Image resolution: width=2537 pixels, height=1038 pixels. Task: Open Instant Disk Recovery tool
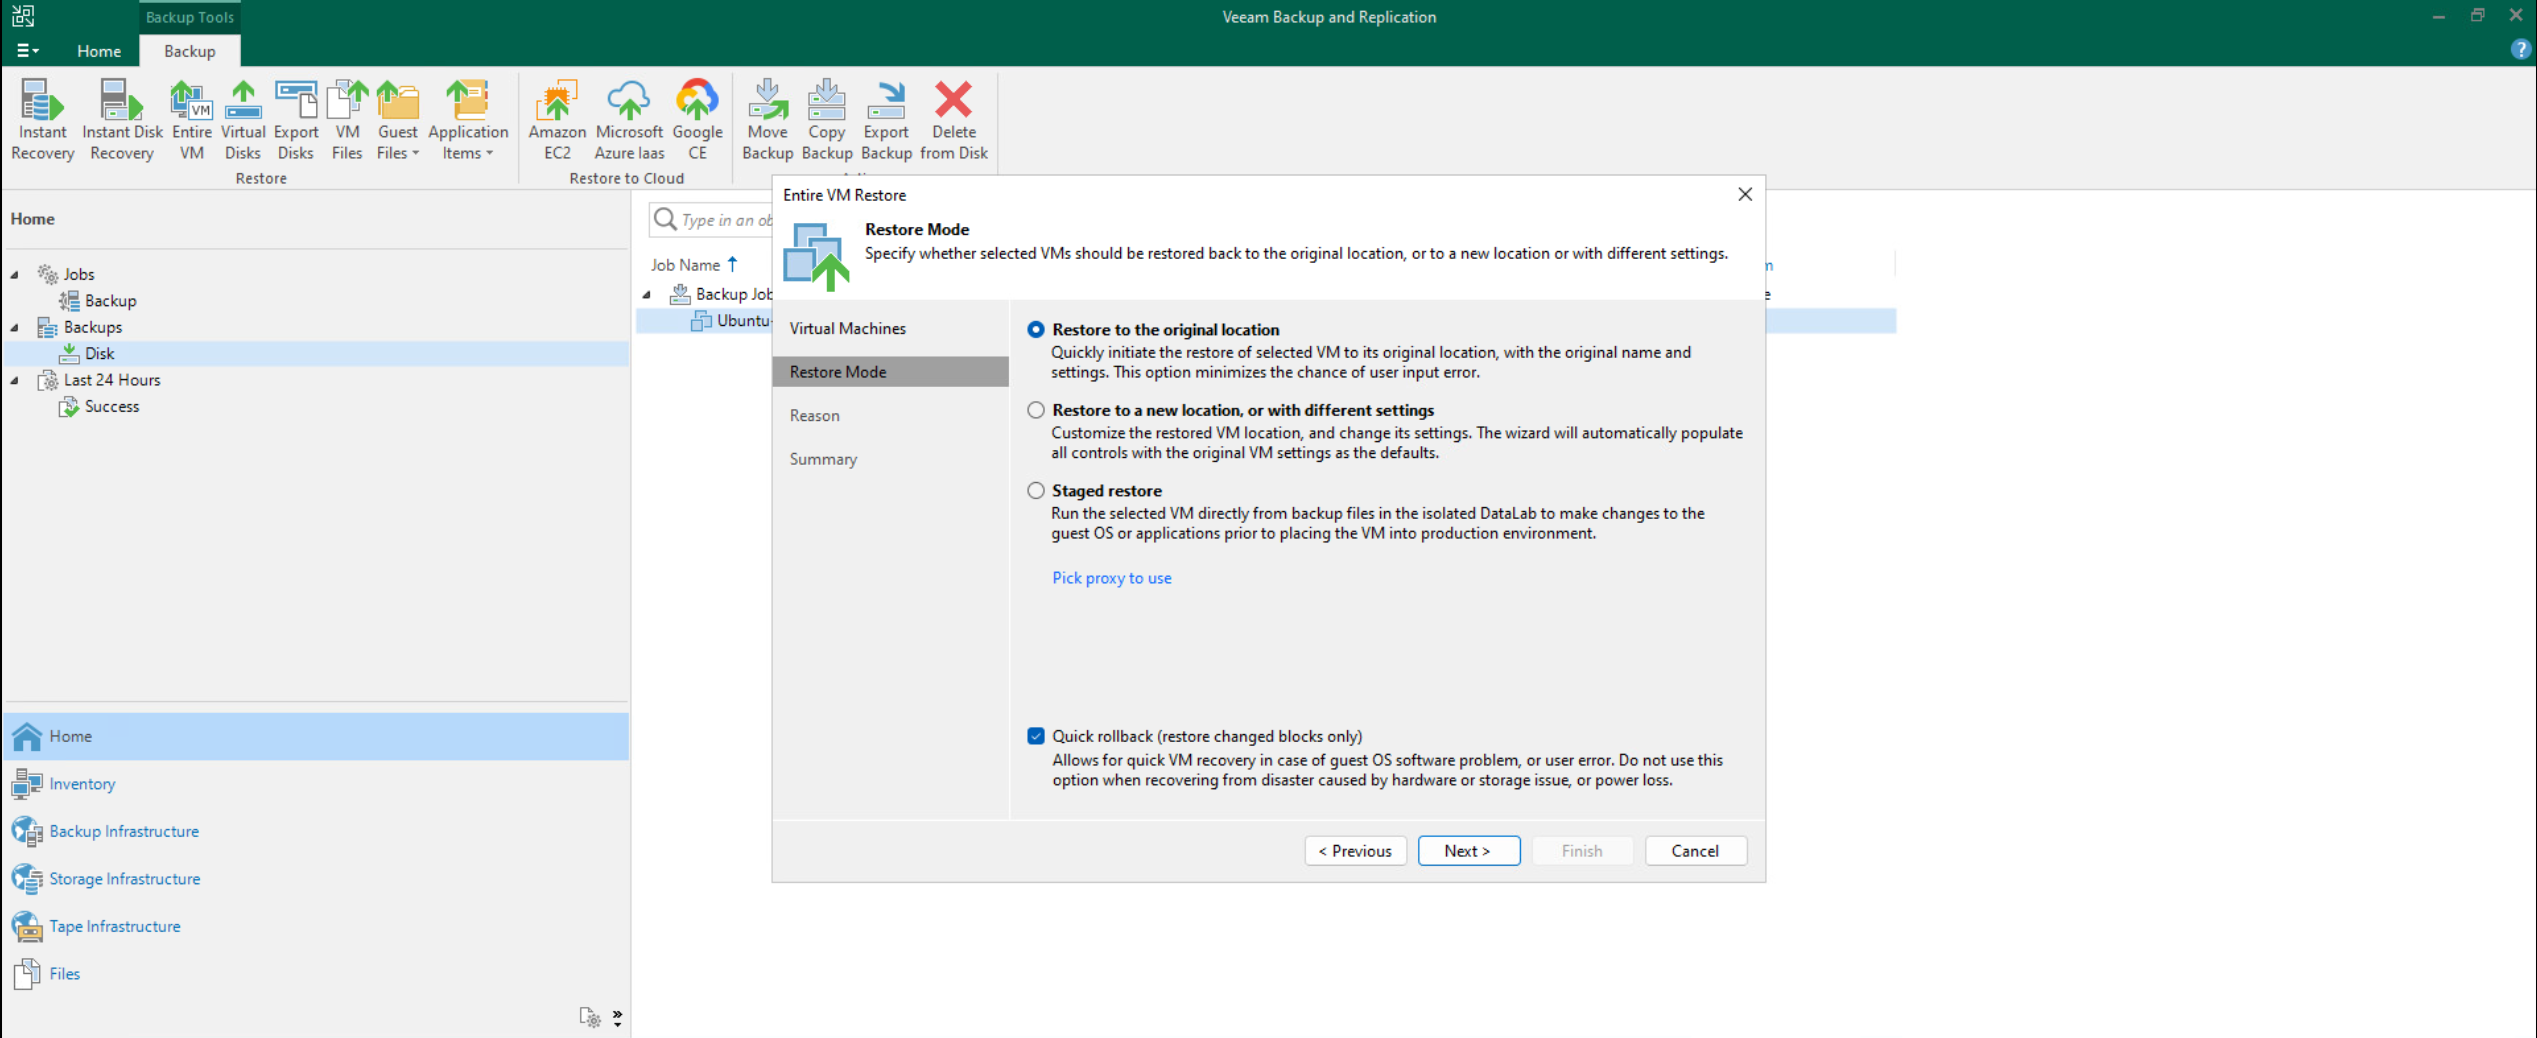(x=122, y=120)
